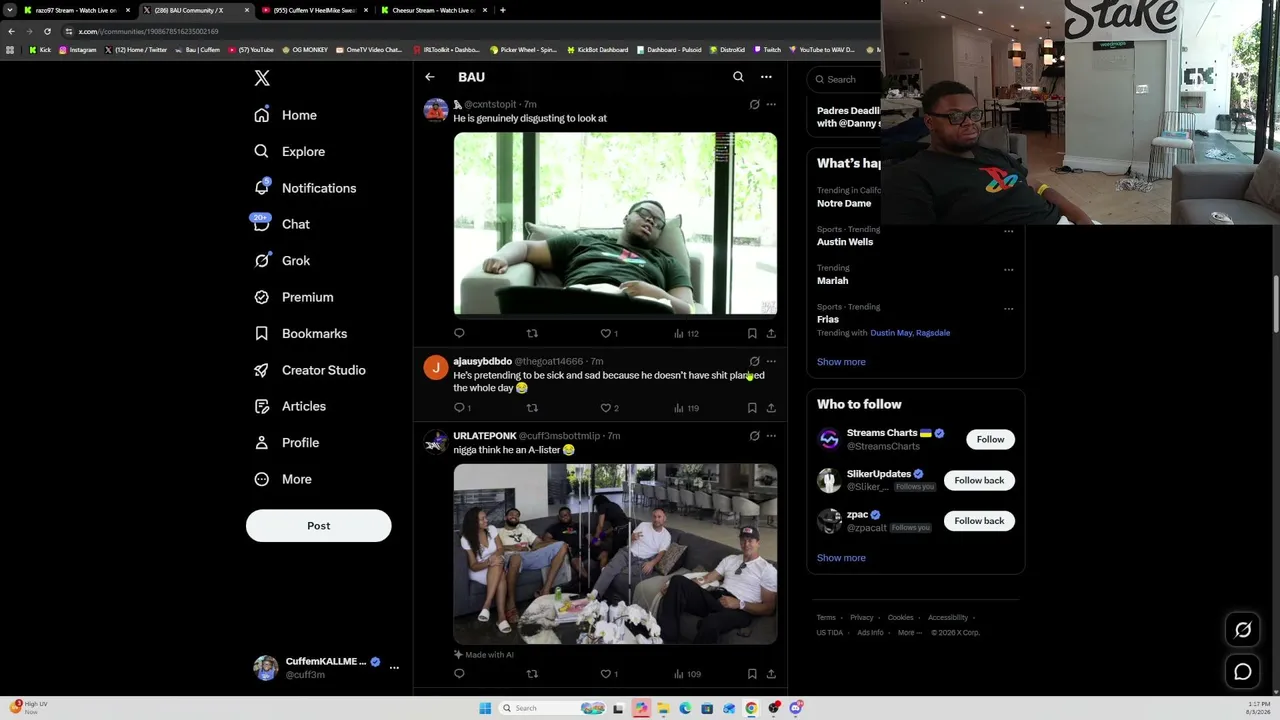Viewport: 1280px width, 720px height.
Task: Open more options for the BAU community header
Action: coord(766,77)
